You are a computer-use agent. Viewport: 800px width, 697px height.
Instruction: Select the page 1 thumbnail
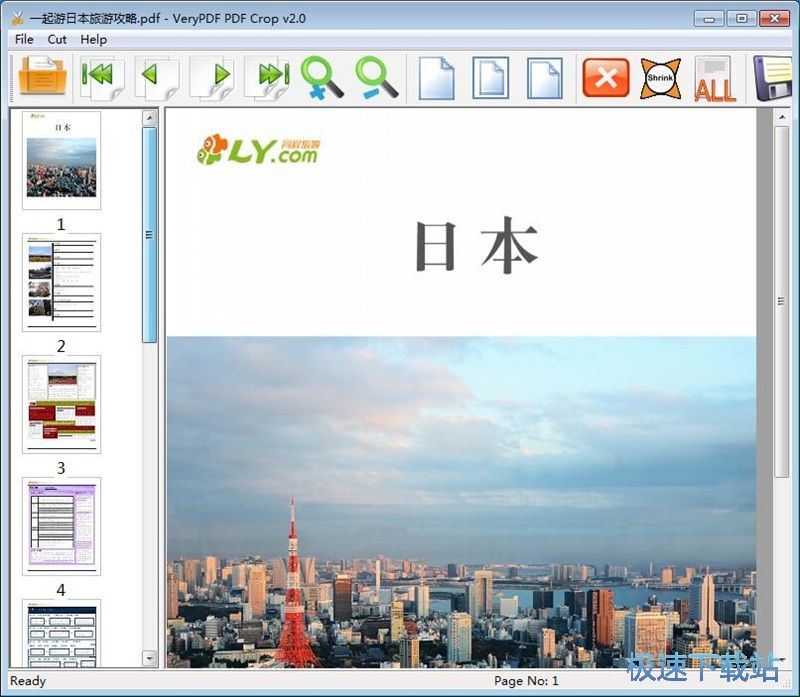[62, 160]
